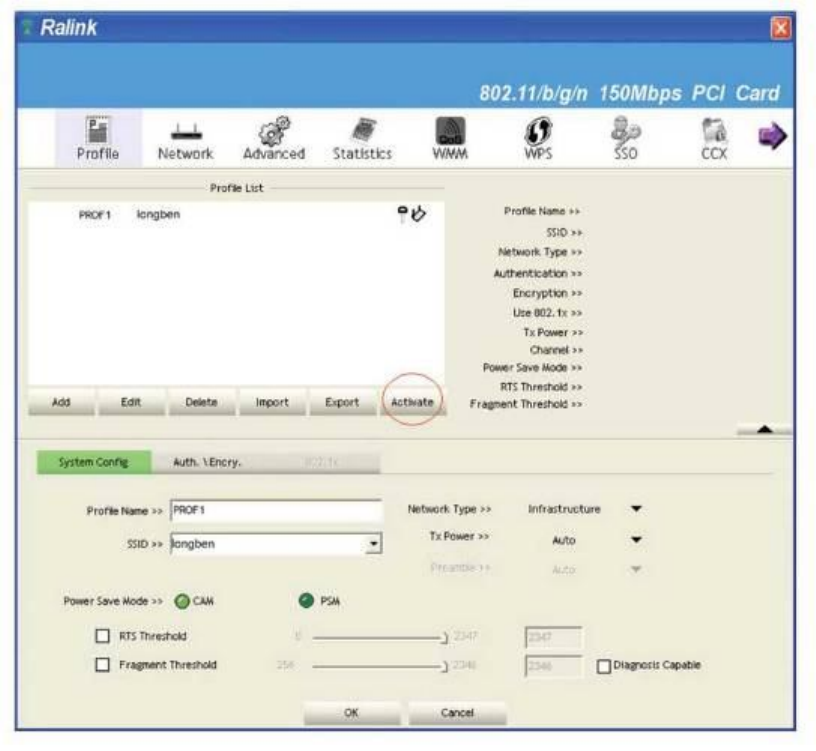The width and height of the screenshot is (816, 751).
Task: Open the SSID dropdown arrow
Action: 373,544
